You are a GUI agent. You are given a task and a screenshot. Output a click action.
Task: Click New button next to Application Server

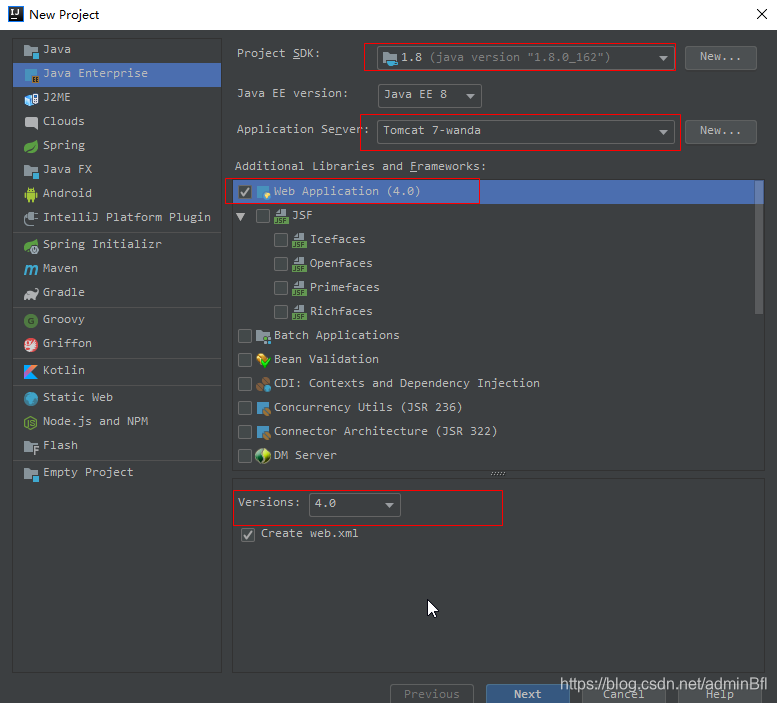point(721,132)
